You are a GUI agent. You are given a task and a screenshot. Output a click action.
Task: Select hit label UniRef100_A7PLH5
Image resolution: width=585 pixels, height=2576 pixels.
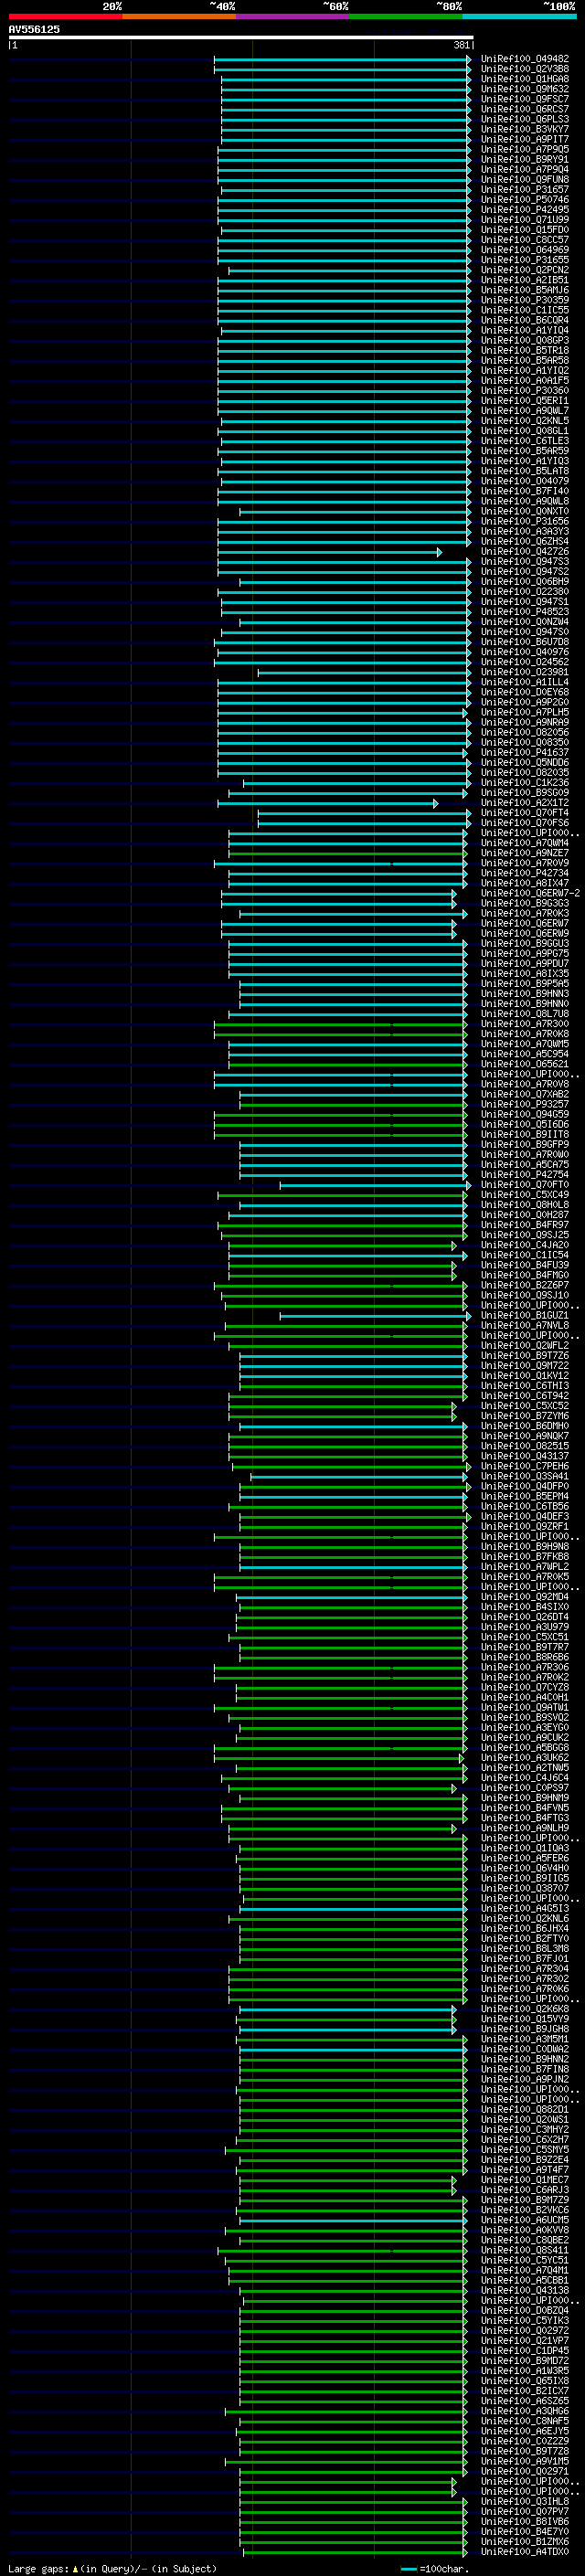[525, 712]
